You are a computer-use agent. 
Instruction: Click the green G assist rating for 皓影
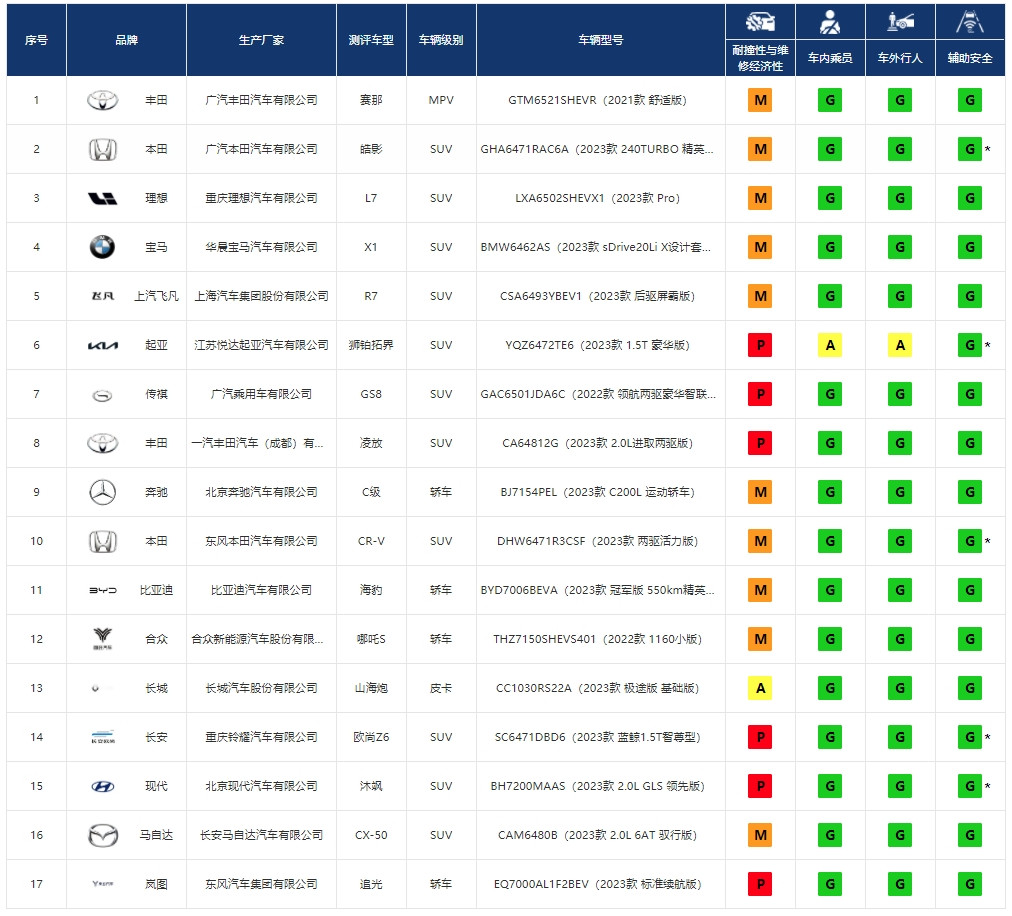[969, 149]
